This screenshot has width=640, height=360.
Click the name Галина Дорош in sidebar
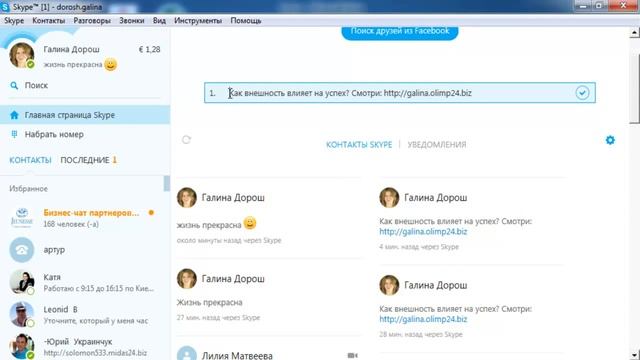click(x=71, y=49)
